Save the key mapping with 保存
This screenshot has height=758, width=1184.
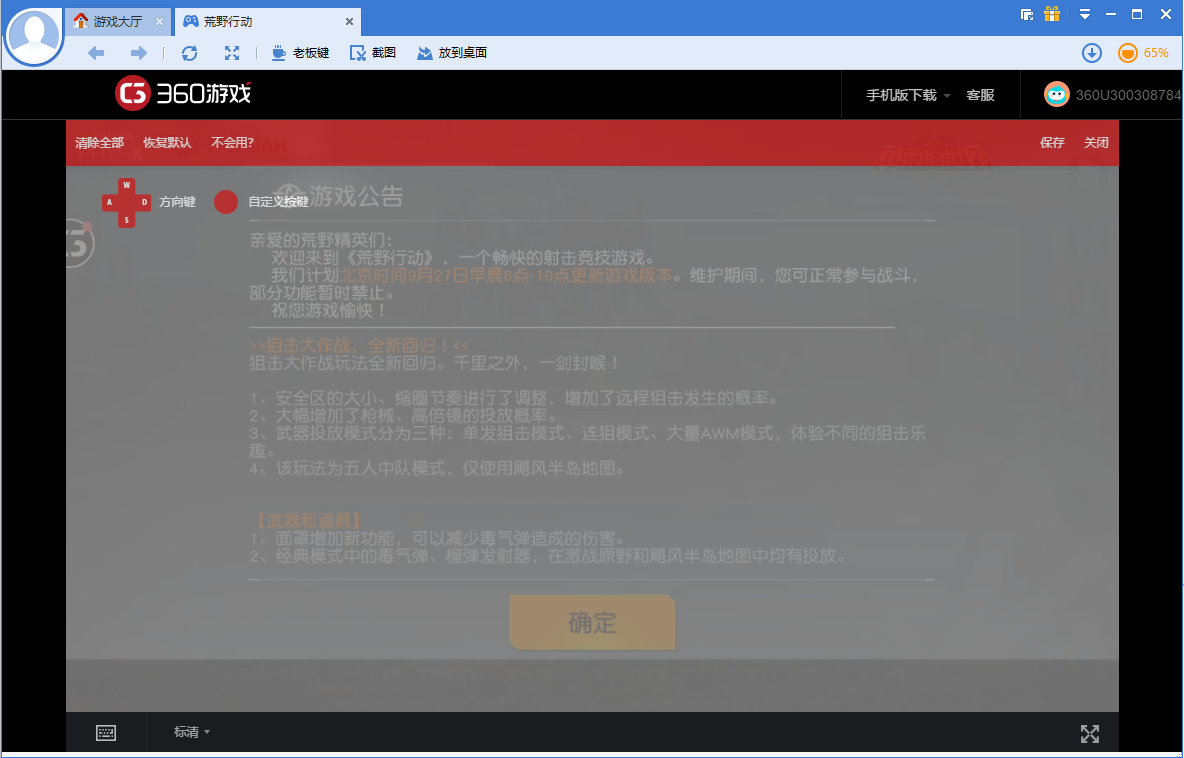[x=1052, y=143]
